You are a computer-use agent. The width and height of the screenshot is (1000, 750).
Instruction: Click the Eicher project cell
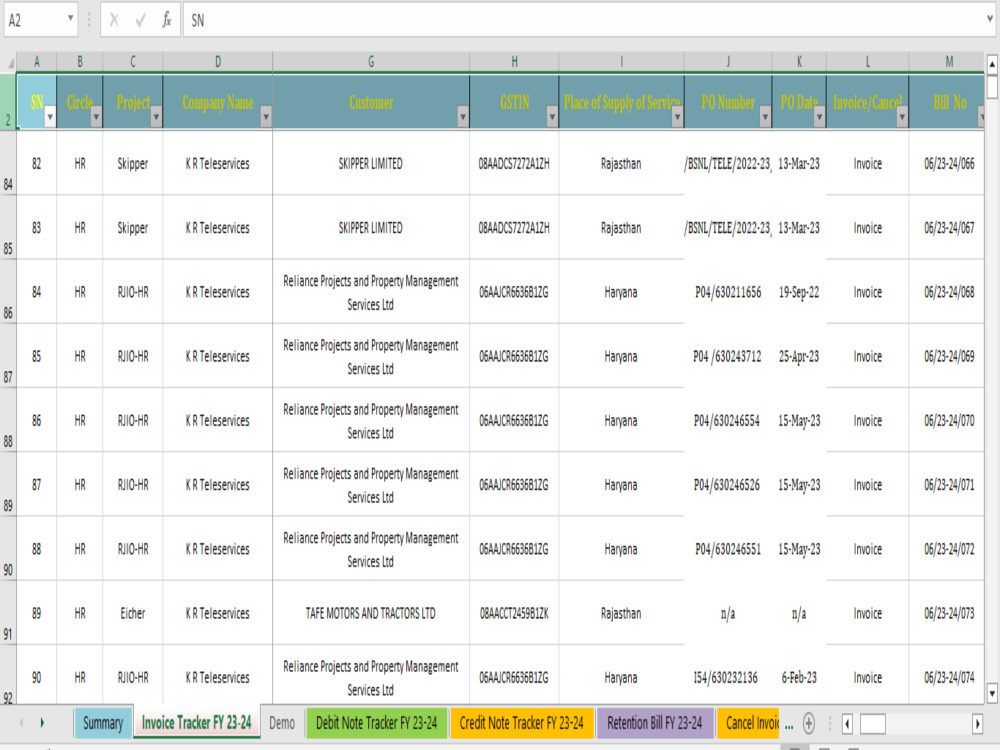pos(133,613)
